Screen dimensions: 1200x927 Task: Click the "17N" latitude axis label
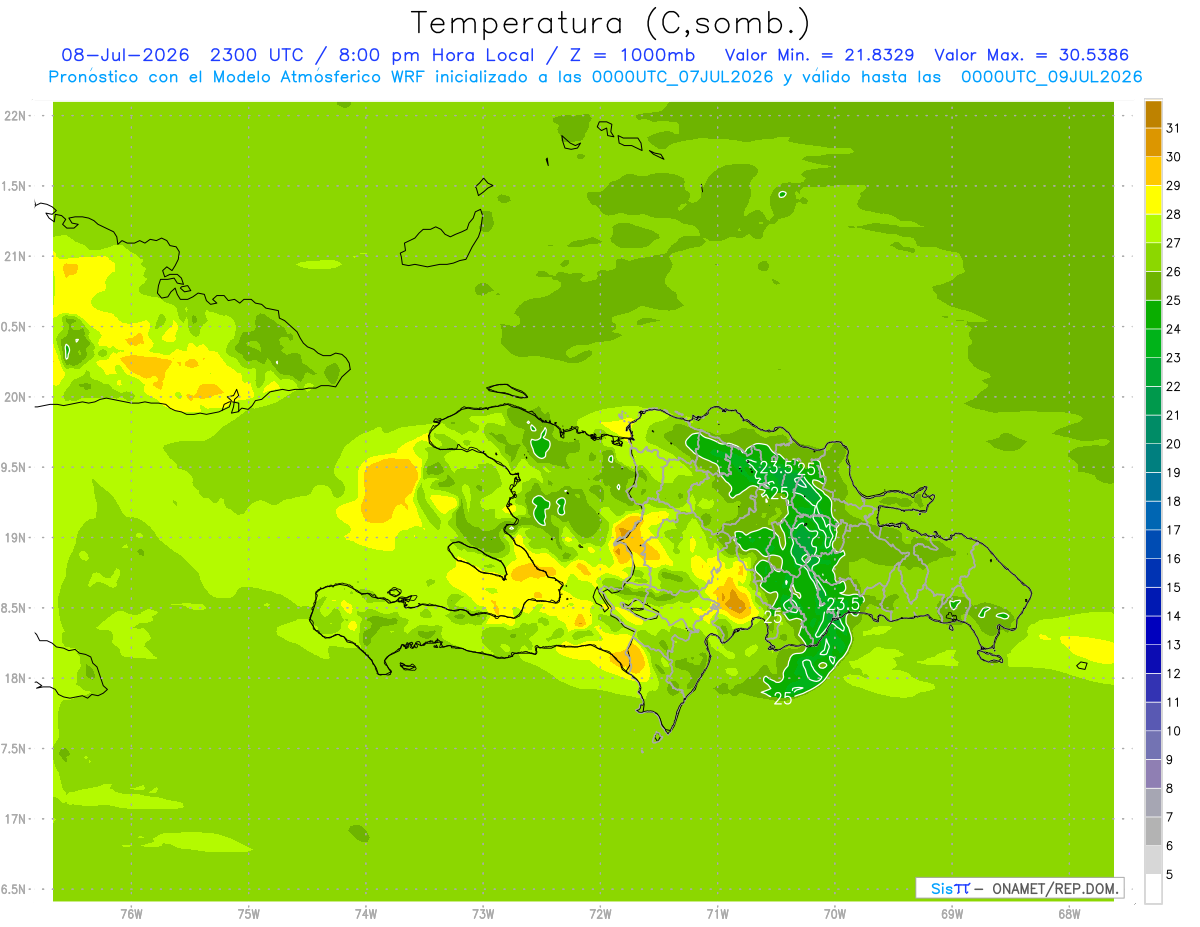click(14, 819)
